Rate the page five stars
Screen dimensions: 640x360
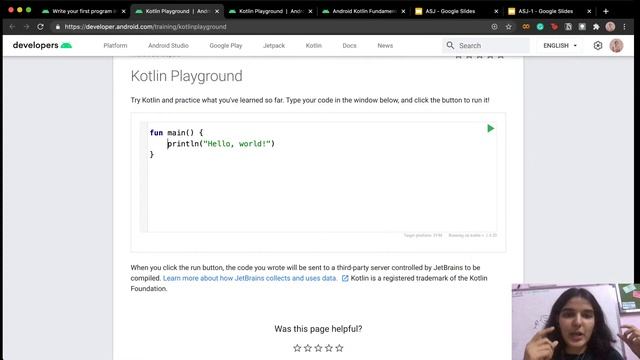click(340, 348)
